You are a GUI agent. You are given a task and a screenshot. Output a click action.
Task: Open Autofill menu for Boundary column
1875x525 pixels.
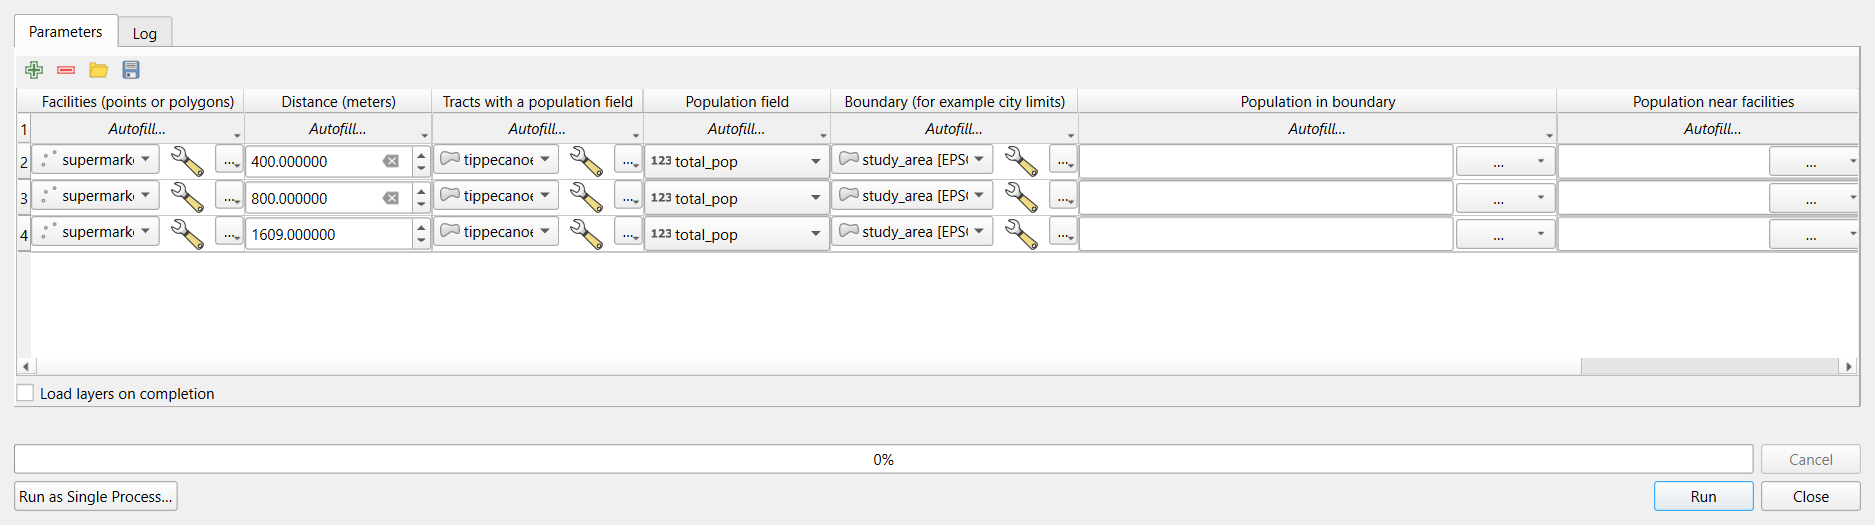(x=954, y=129)
